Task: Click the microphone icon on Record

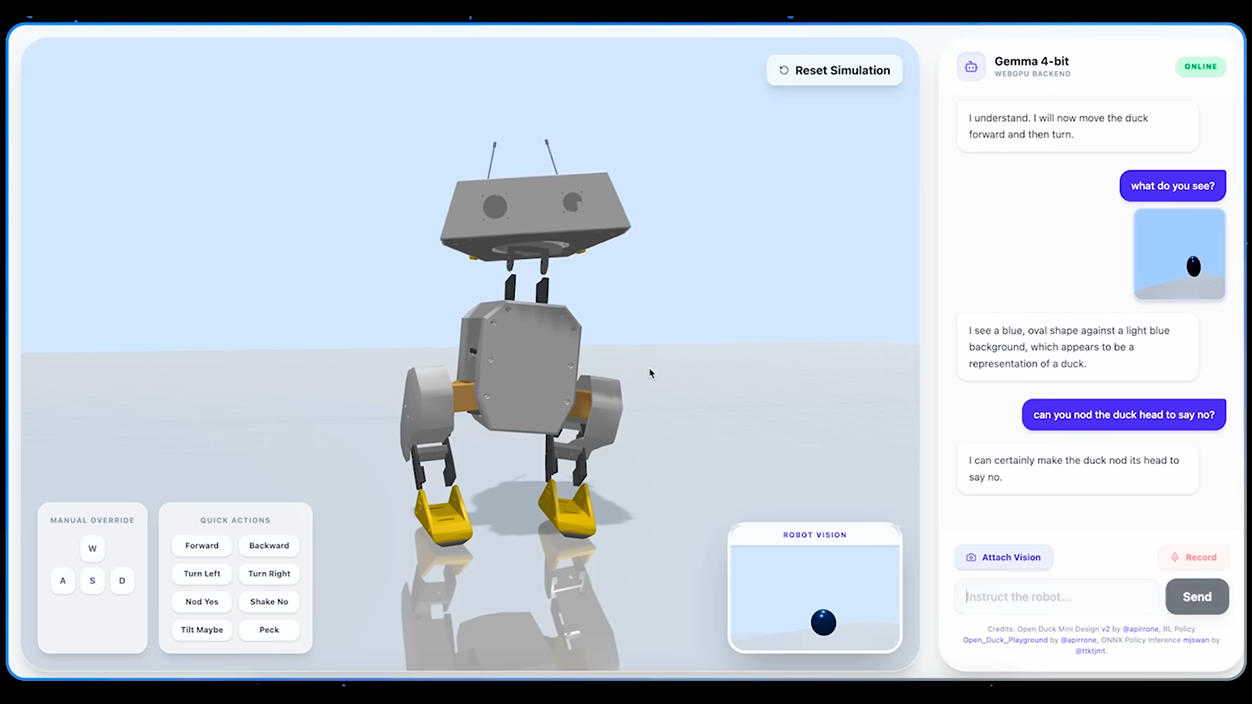Action: (x=1176, y=558)
